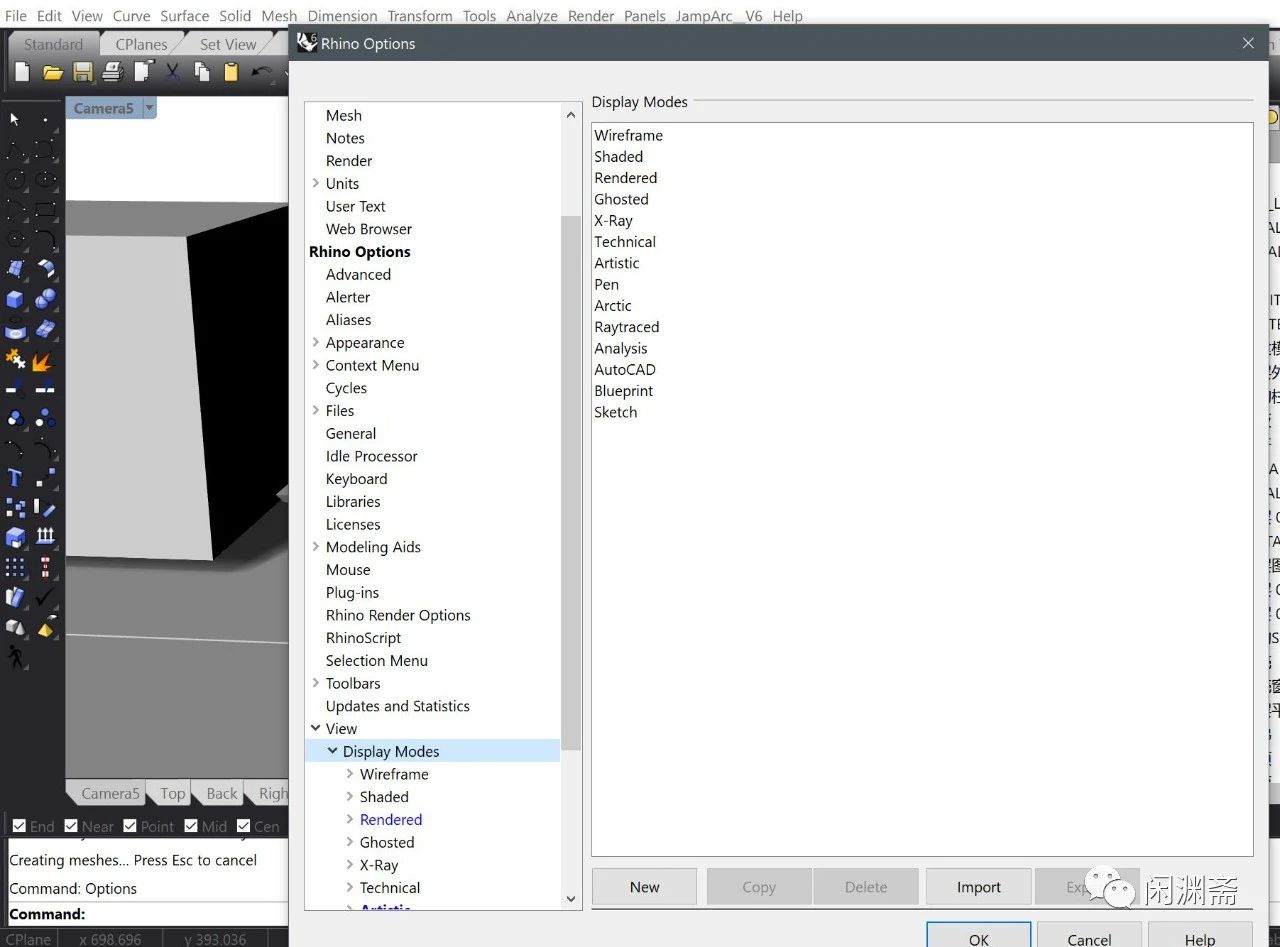This screenshot has height=947, width=1280.
Task: Switch to the Back viewport tab
Action: click(x=222, y=793)
